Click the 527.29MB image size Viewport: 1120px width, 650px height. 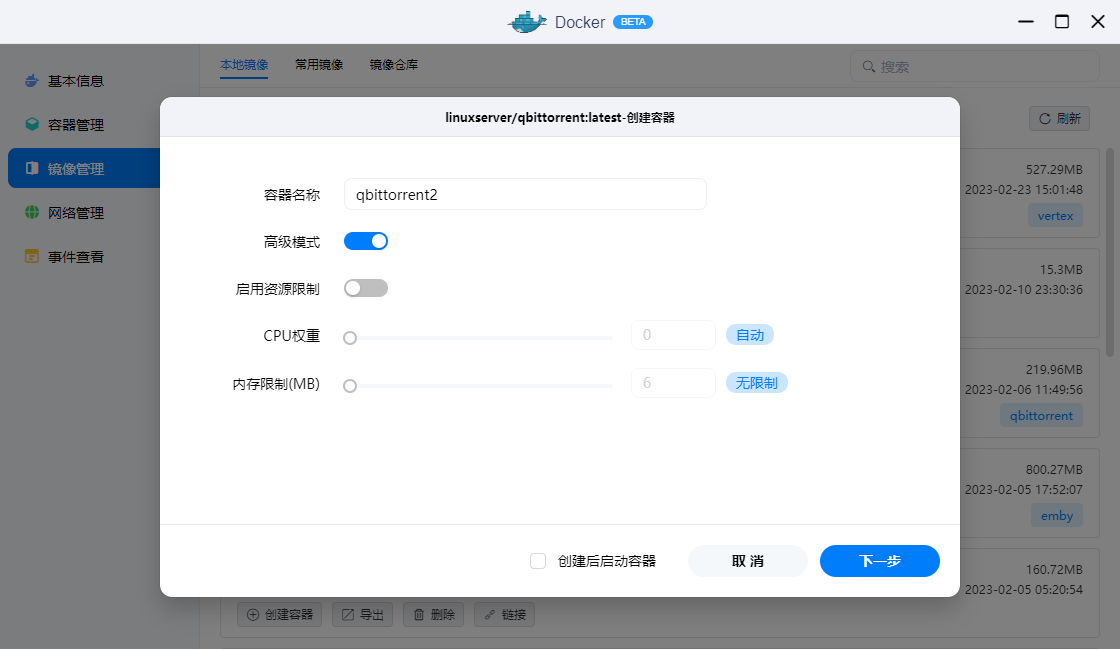coord(1054,170)
